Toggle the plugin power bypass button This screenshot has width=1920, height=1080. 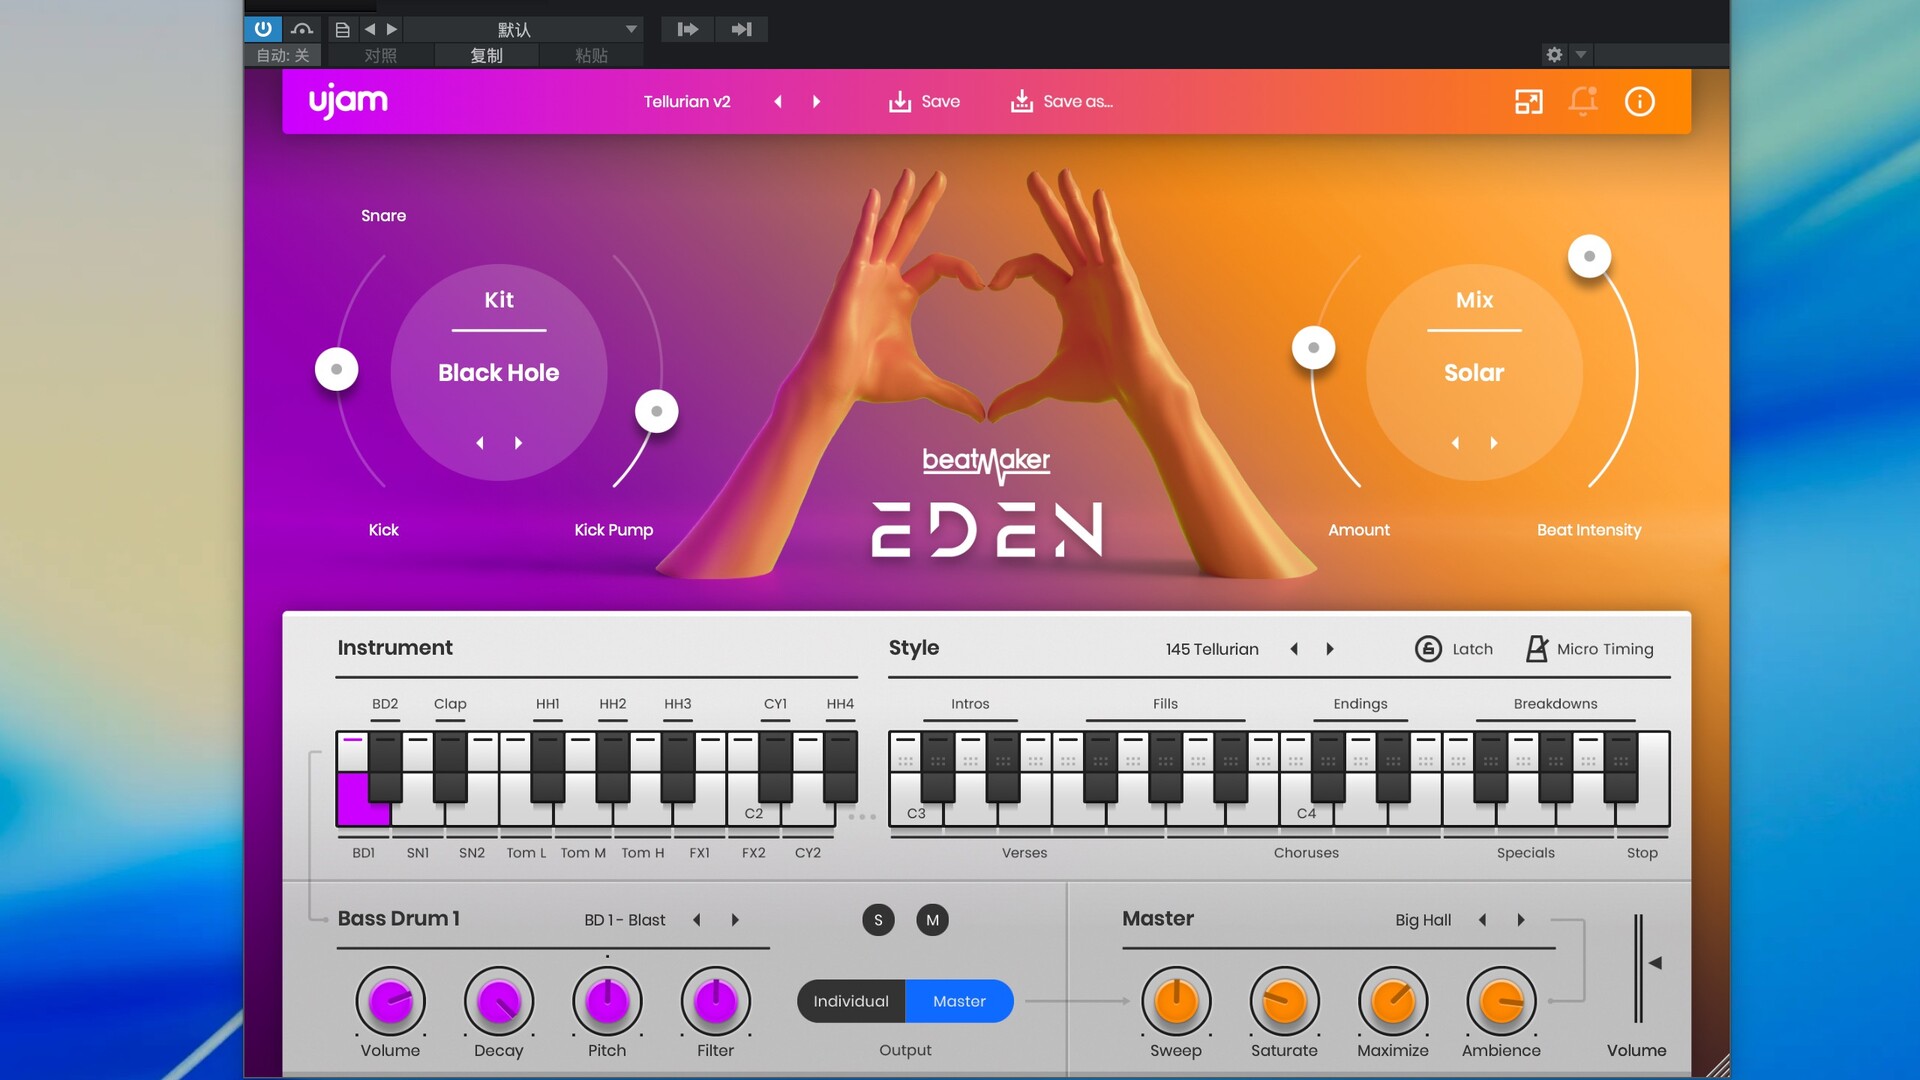point(263,29)
